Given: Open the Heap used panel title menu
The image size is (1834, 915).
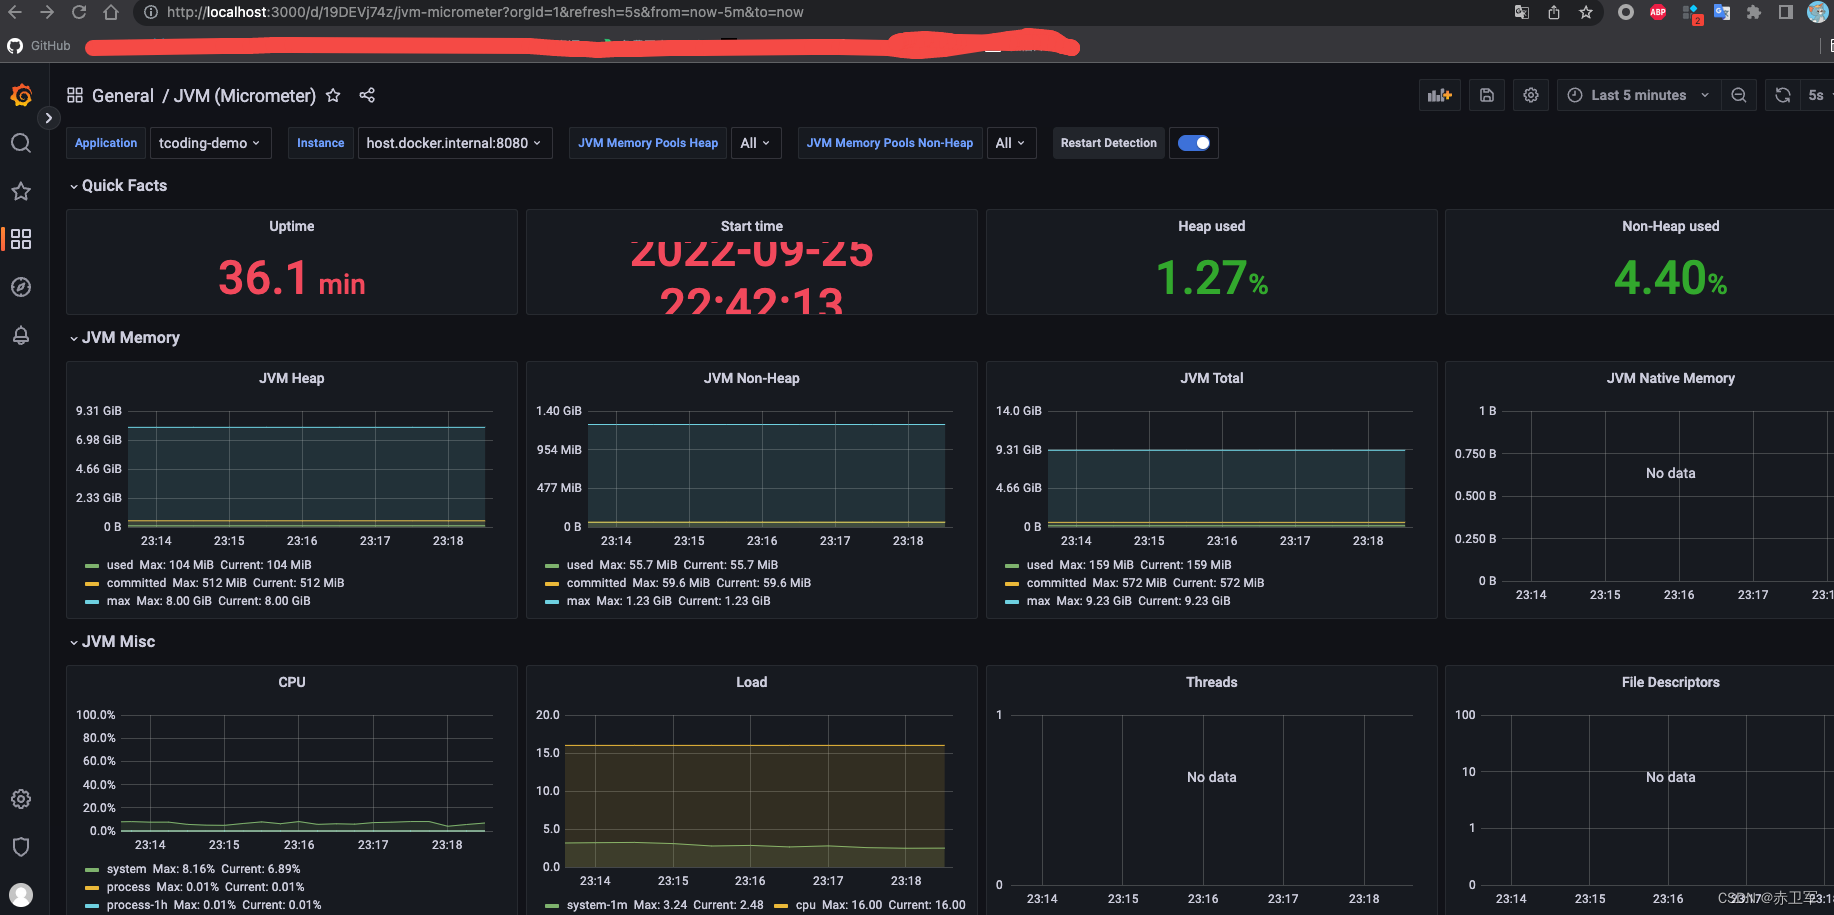Looking at the screenshot, I should coord(1212,226).
